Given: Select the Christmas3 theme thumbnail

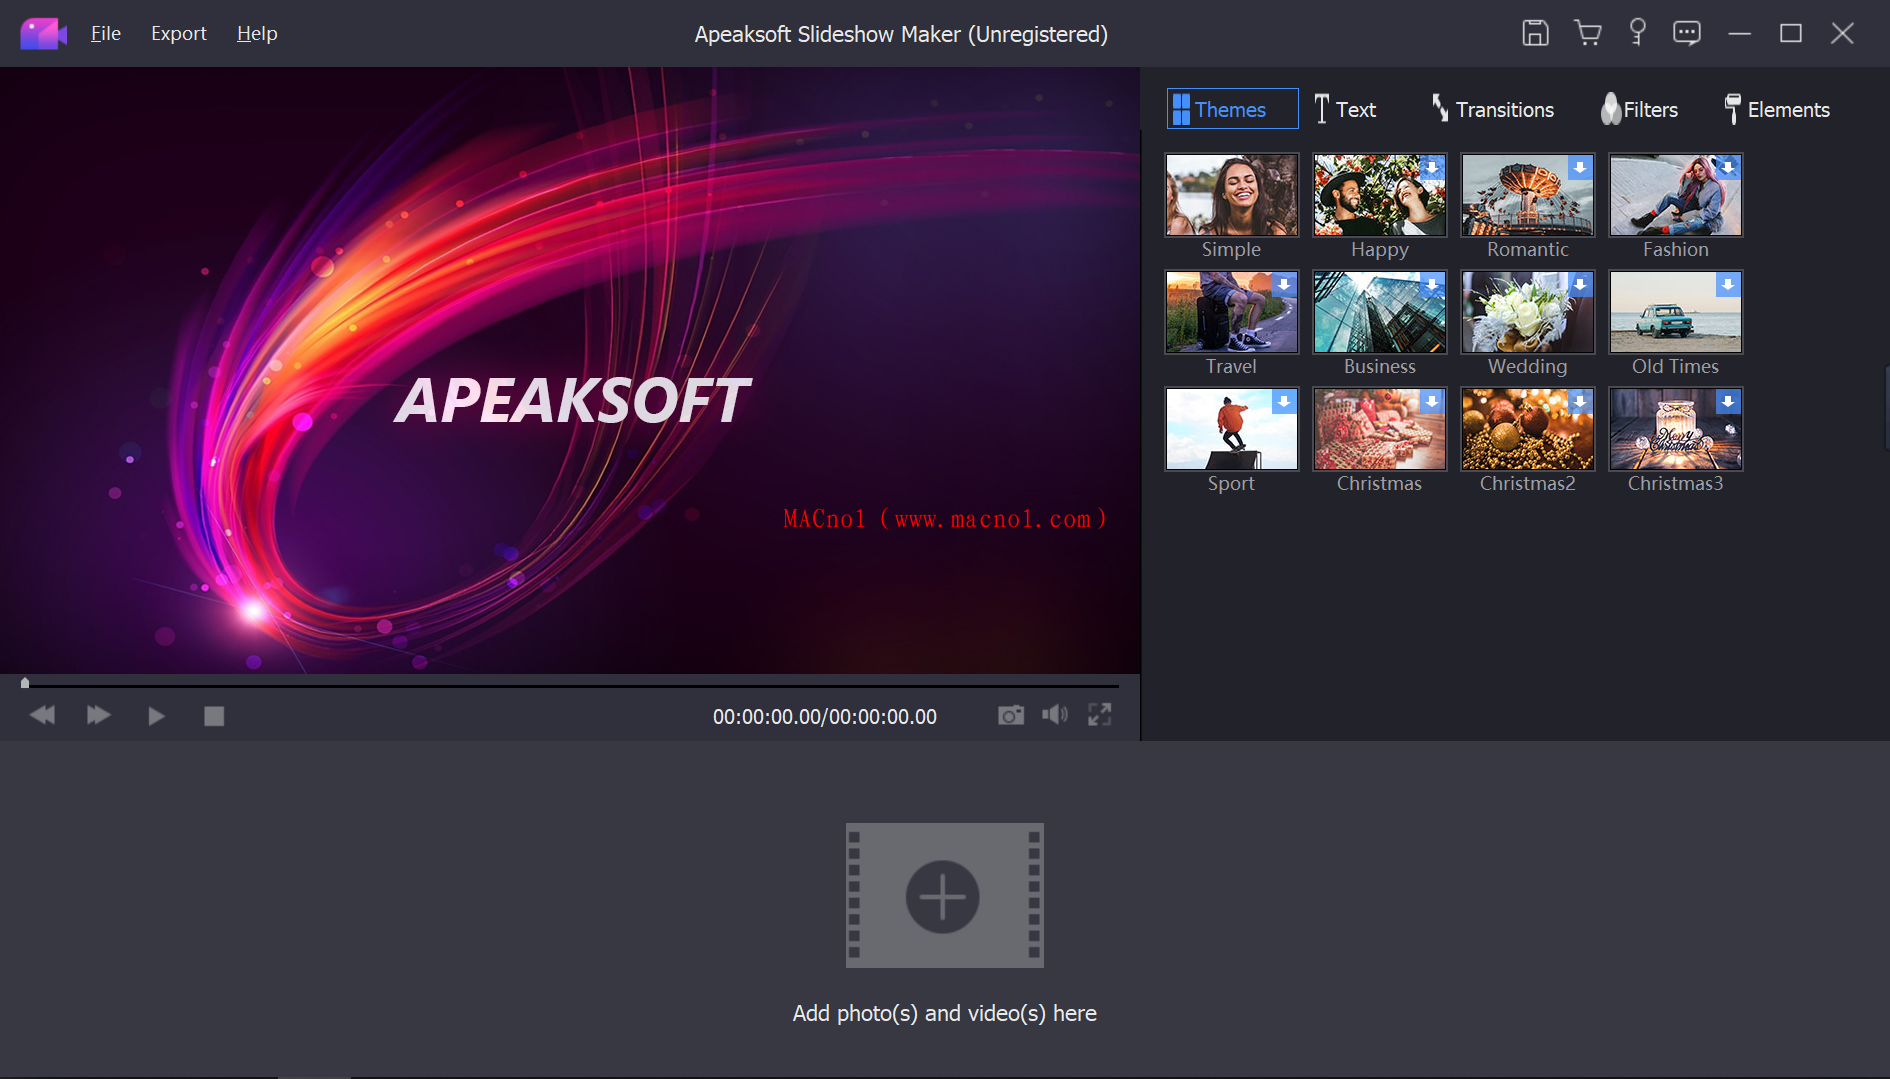Looking at the screenshot, I should 1676,429.
